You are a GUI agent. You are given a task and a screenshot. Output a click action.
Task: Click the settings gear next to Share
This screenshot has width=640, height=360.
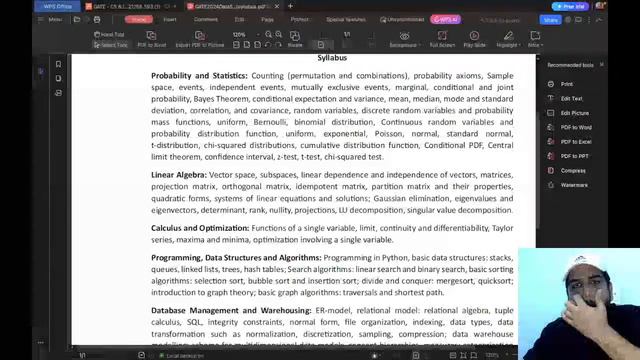[568, 20]
